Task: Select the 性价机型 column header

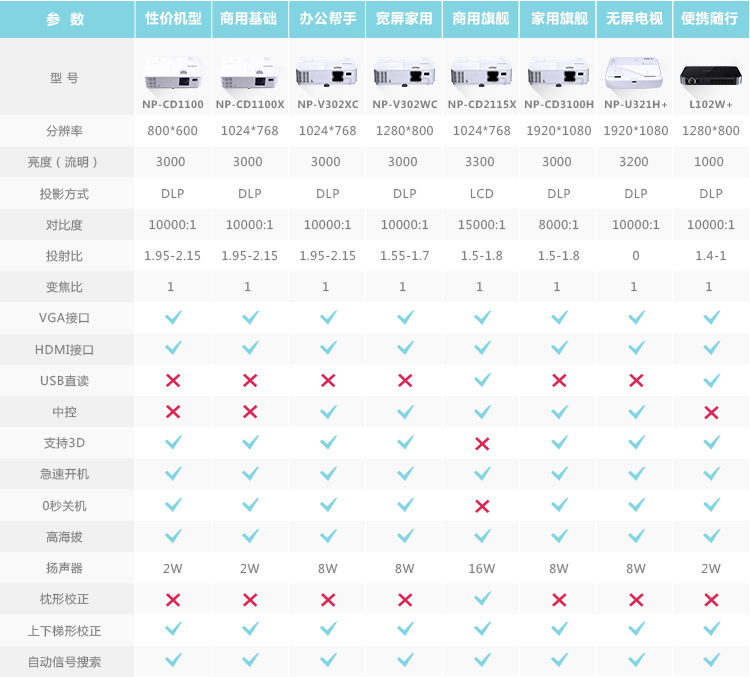Action: click(x=173, y=19)
